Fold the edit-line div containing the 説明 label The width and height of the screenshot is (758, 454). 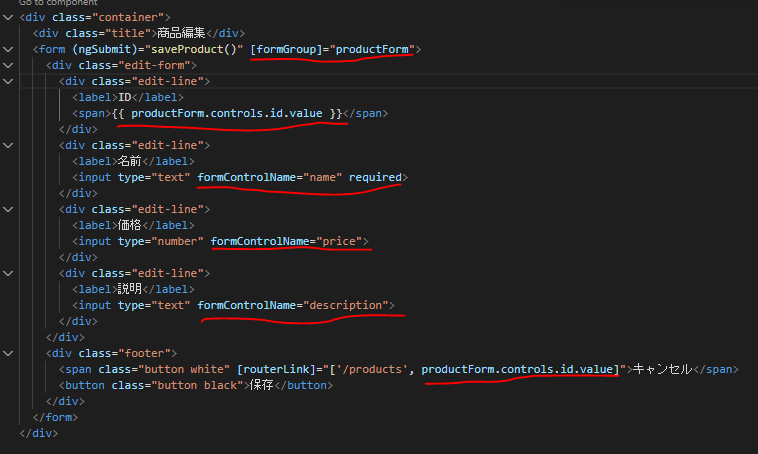click(x=8, y=273)
